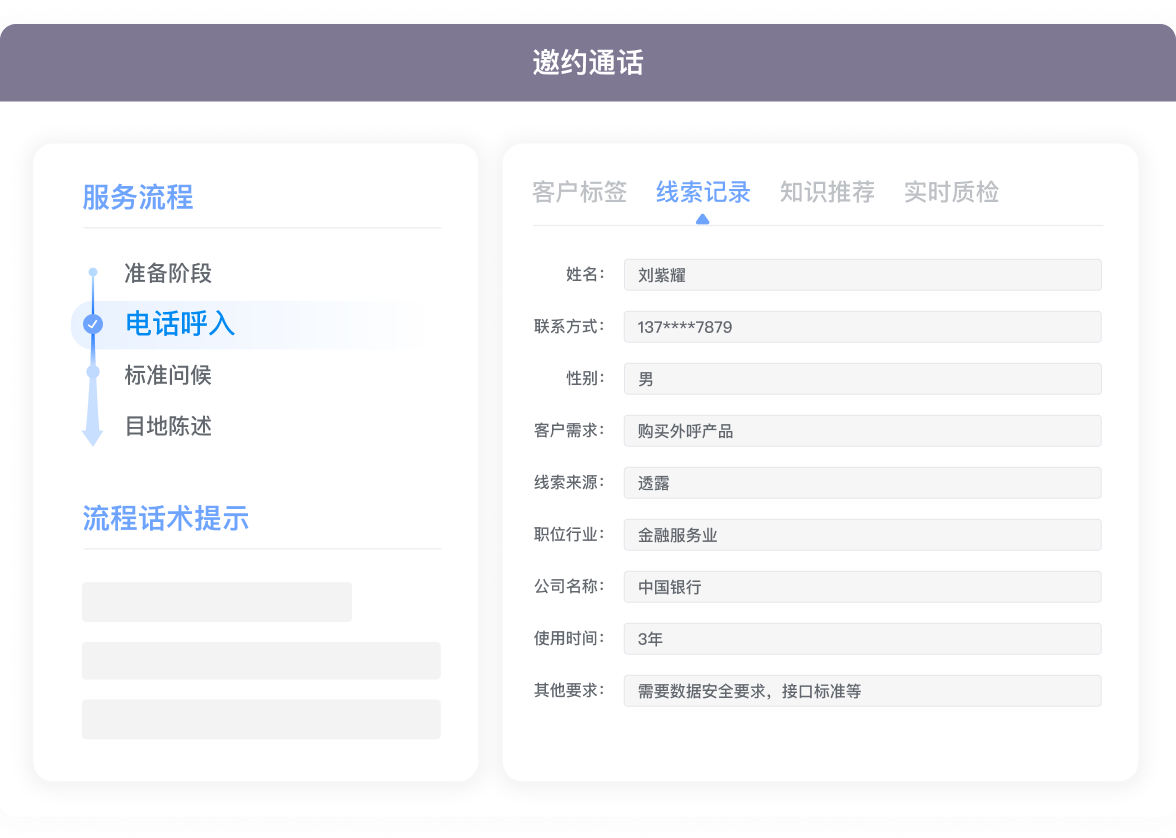Click the 其他要求 field
Viewport: 1176px width, 838px height.
862,691
